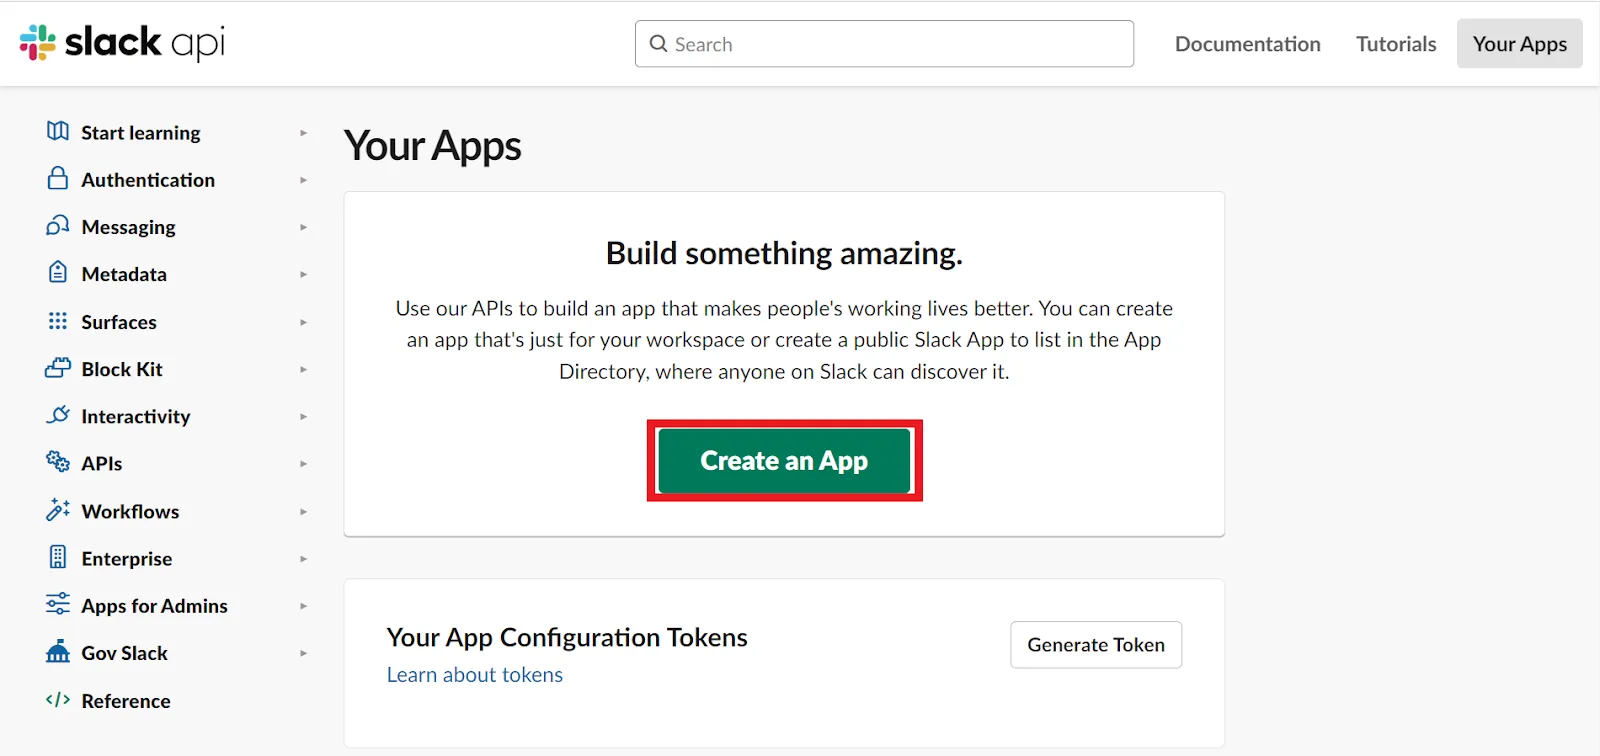This screenshot has width=1600, height=756.
Task: Click the Start learning book icon
Action: [x=58, y=132]
